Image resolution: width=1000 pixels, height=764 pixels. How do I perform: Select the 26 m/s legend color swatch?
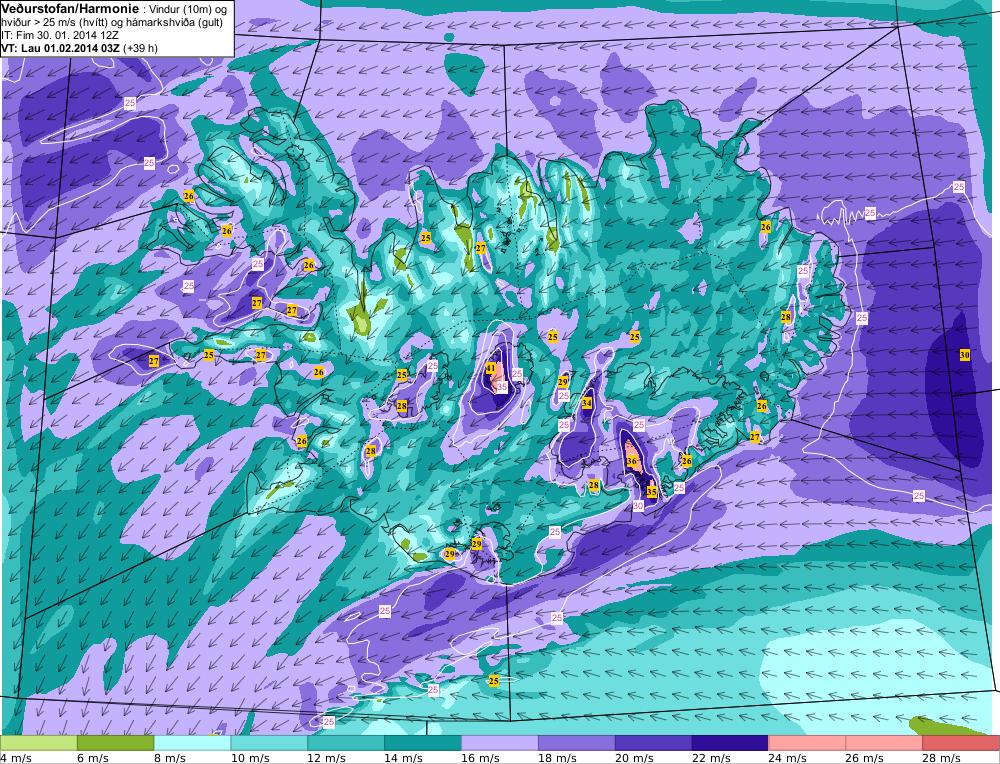[884, 743]
